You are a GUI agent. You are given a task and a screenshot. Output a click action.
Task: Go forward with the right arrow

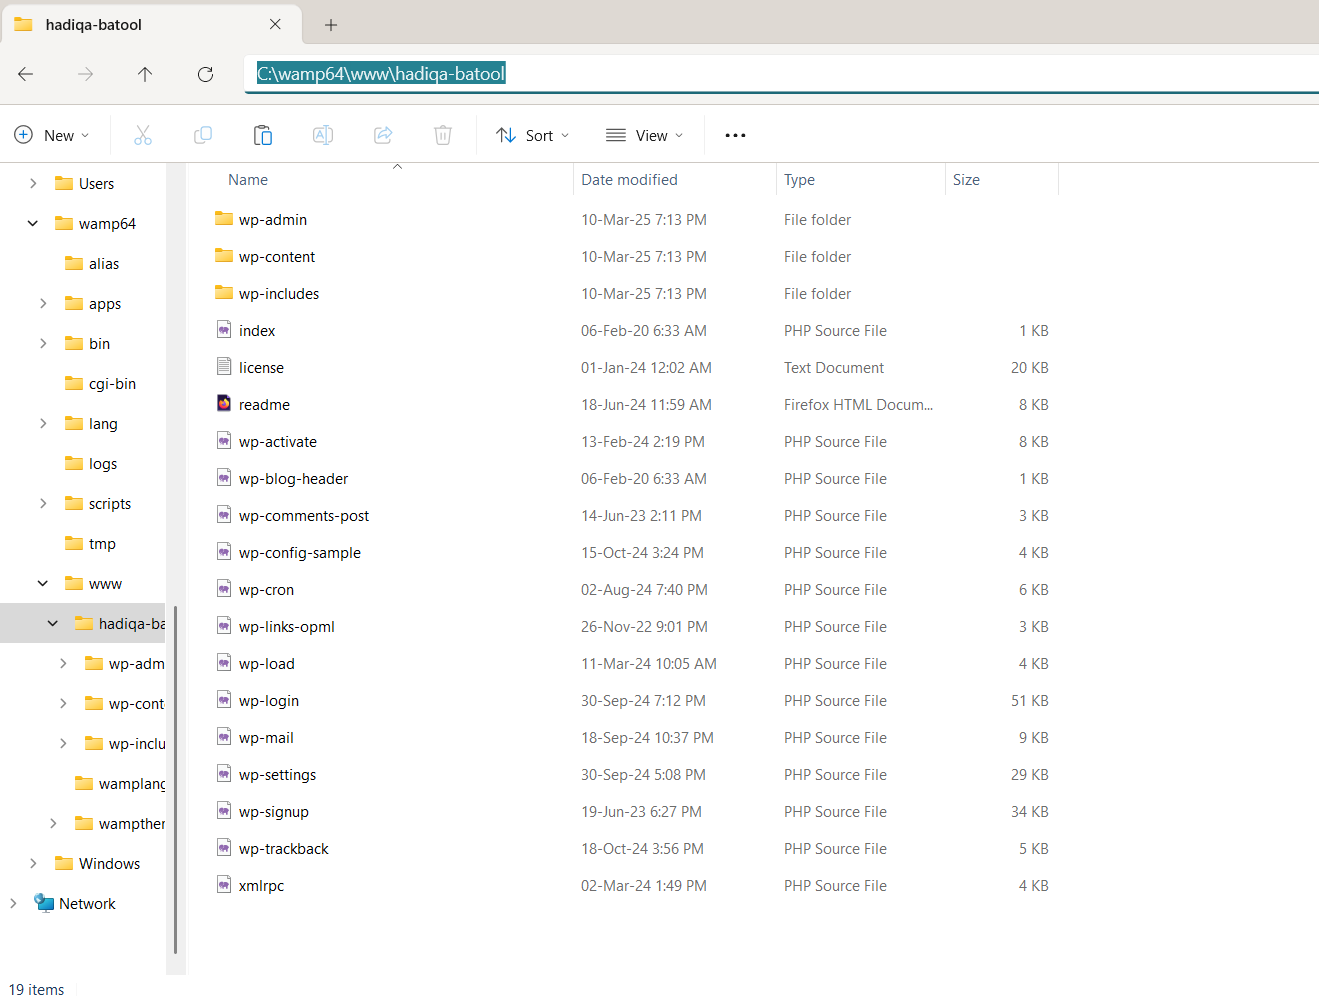86,74
